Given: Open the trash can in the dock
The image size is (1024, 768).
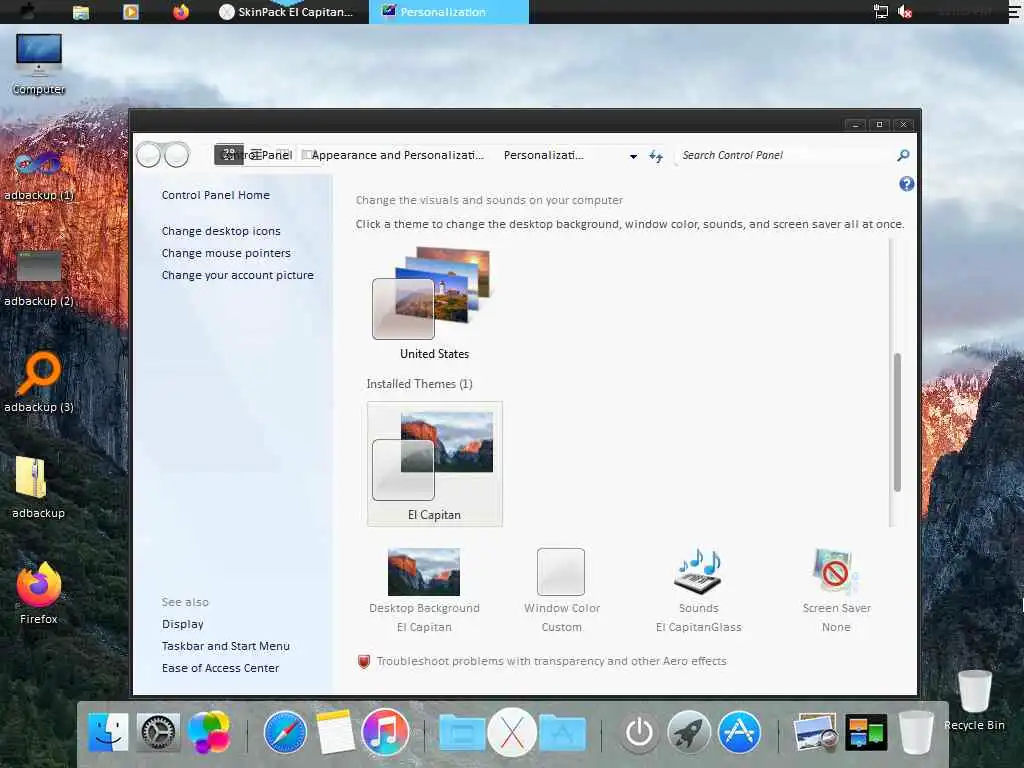Looking at the screenshot, I should [916, 732].
